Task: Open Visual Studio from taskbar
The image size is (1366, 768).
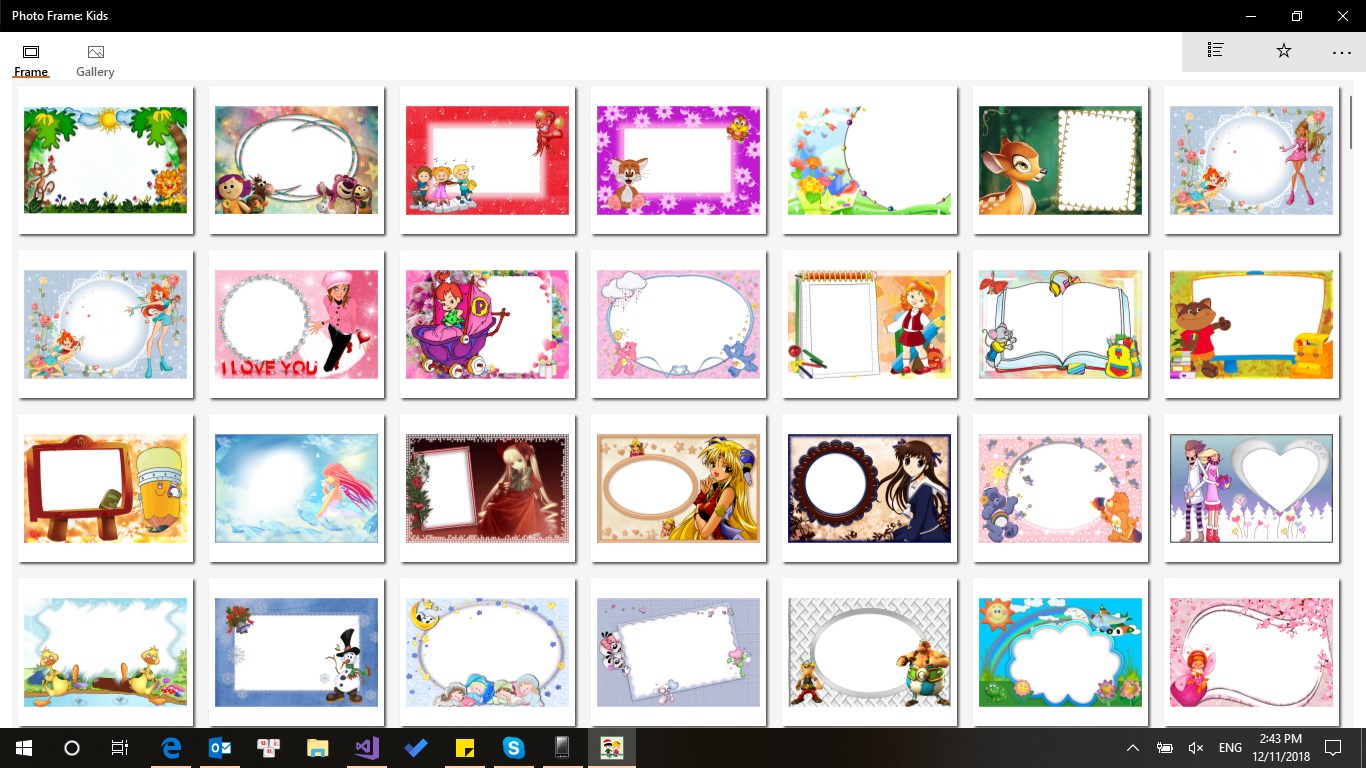Action: (x=367, y=748)
